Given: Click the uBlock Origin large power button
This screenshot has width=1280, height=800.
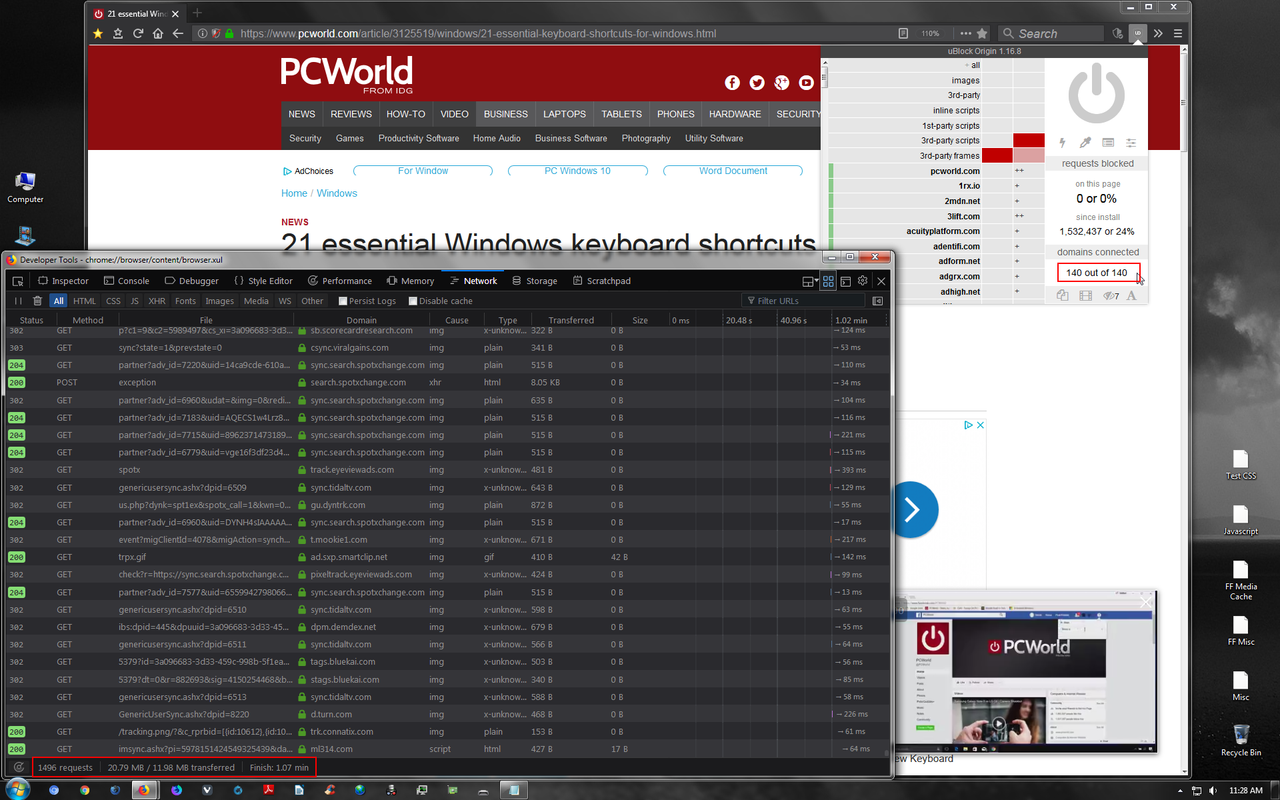Looking at the screenshot, I should pos(1096,93).
